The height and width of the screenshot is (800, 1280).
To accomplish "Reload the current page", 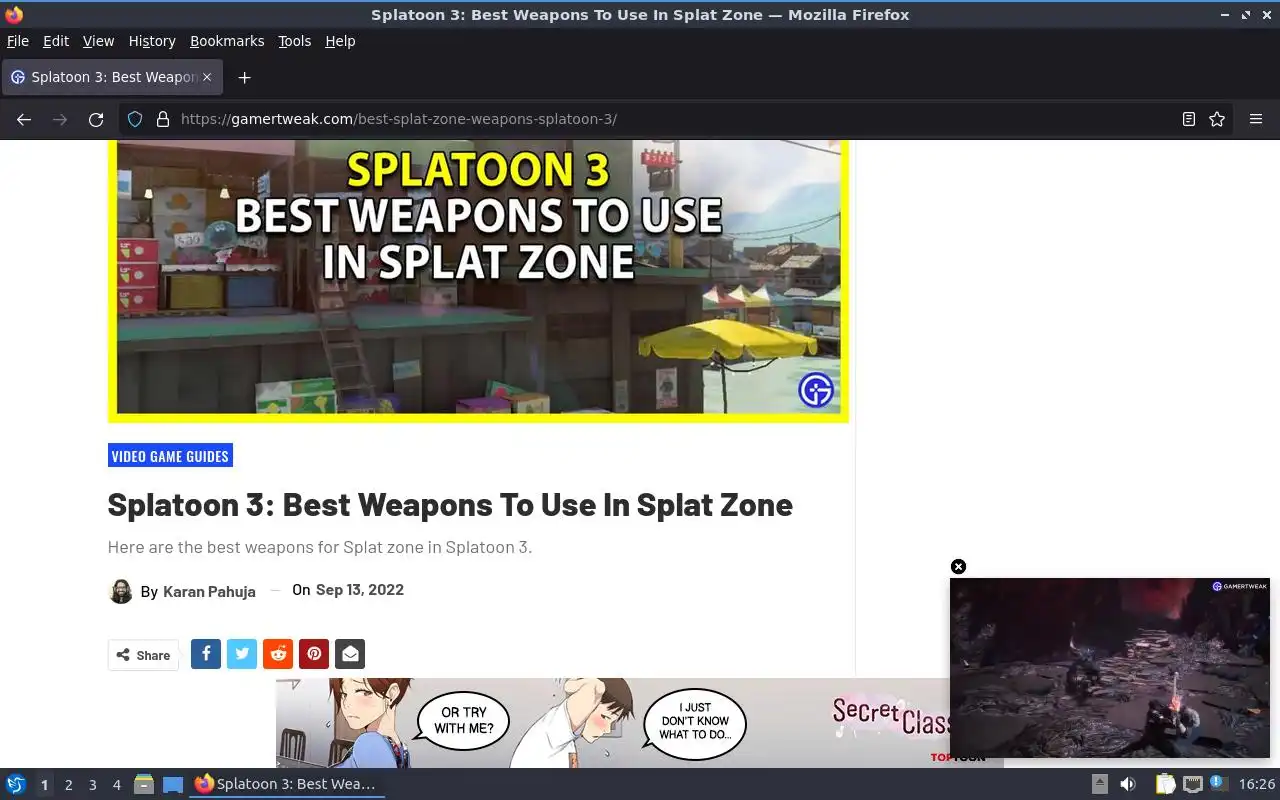I will pyautogui.click(x=96, y=119).
